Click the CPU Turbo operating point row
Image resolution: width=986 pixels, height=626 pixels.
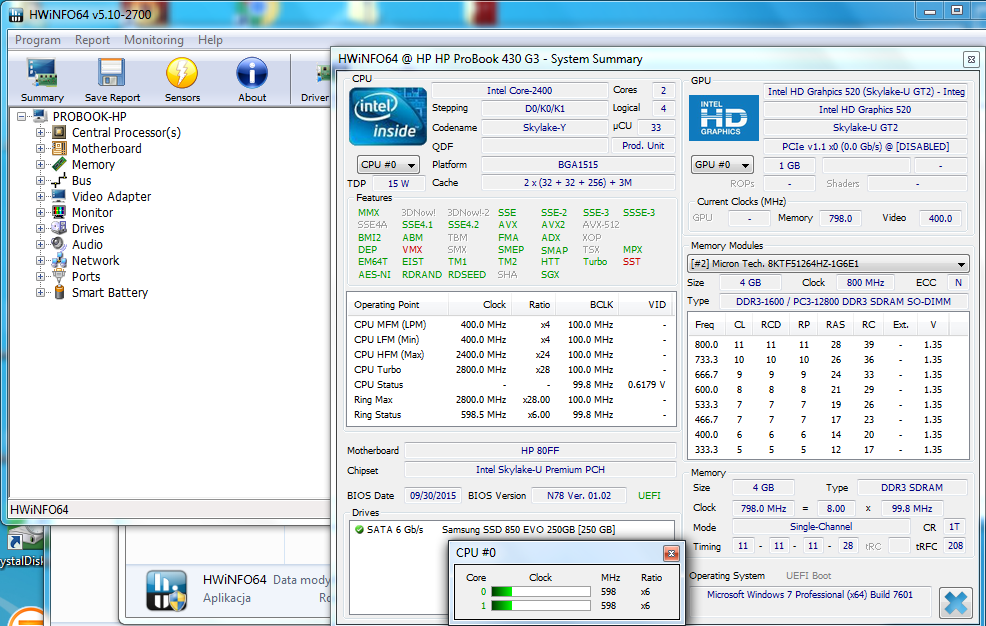click(511, 370)
